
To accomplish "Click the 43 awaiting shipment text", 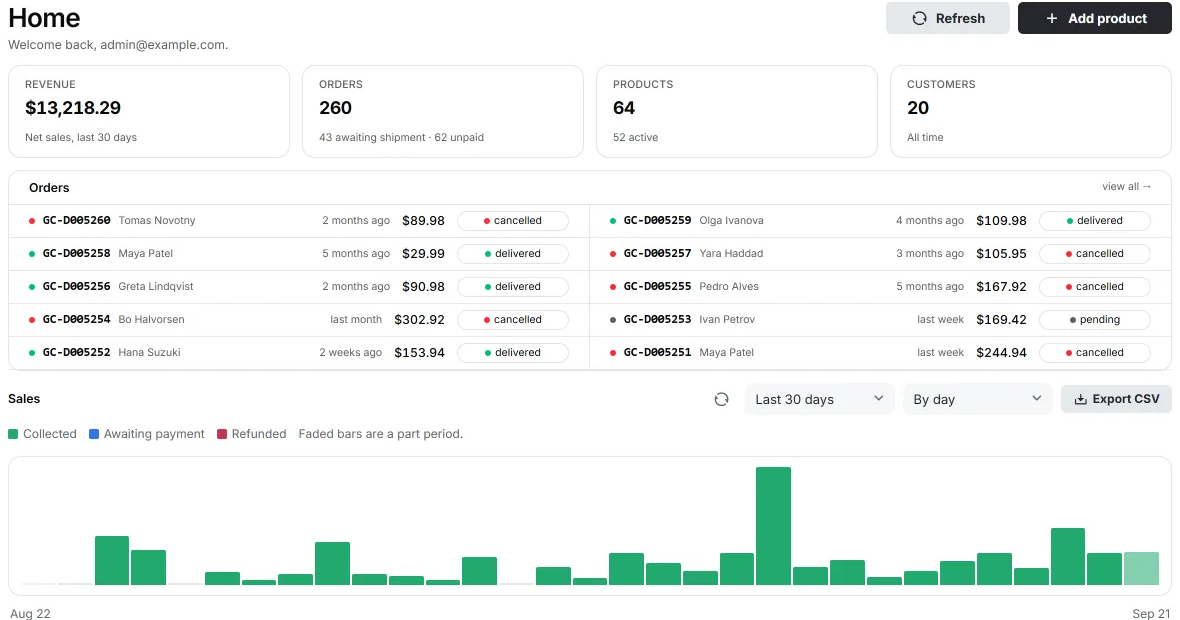I will click(x=372, y=137).
